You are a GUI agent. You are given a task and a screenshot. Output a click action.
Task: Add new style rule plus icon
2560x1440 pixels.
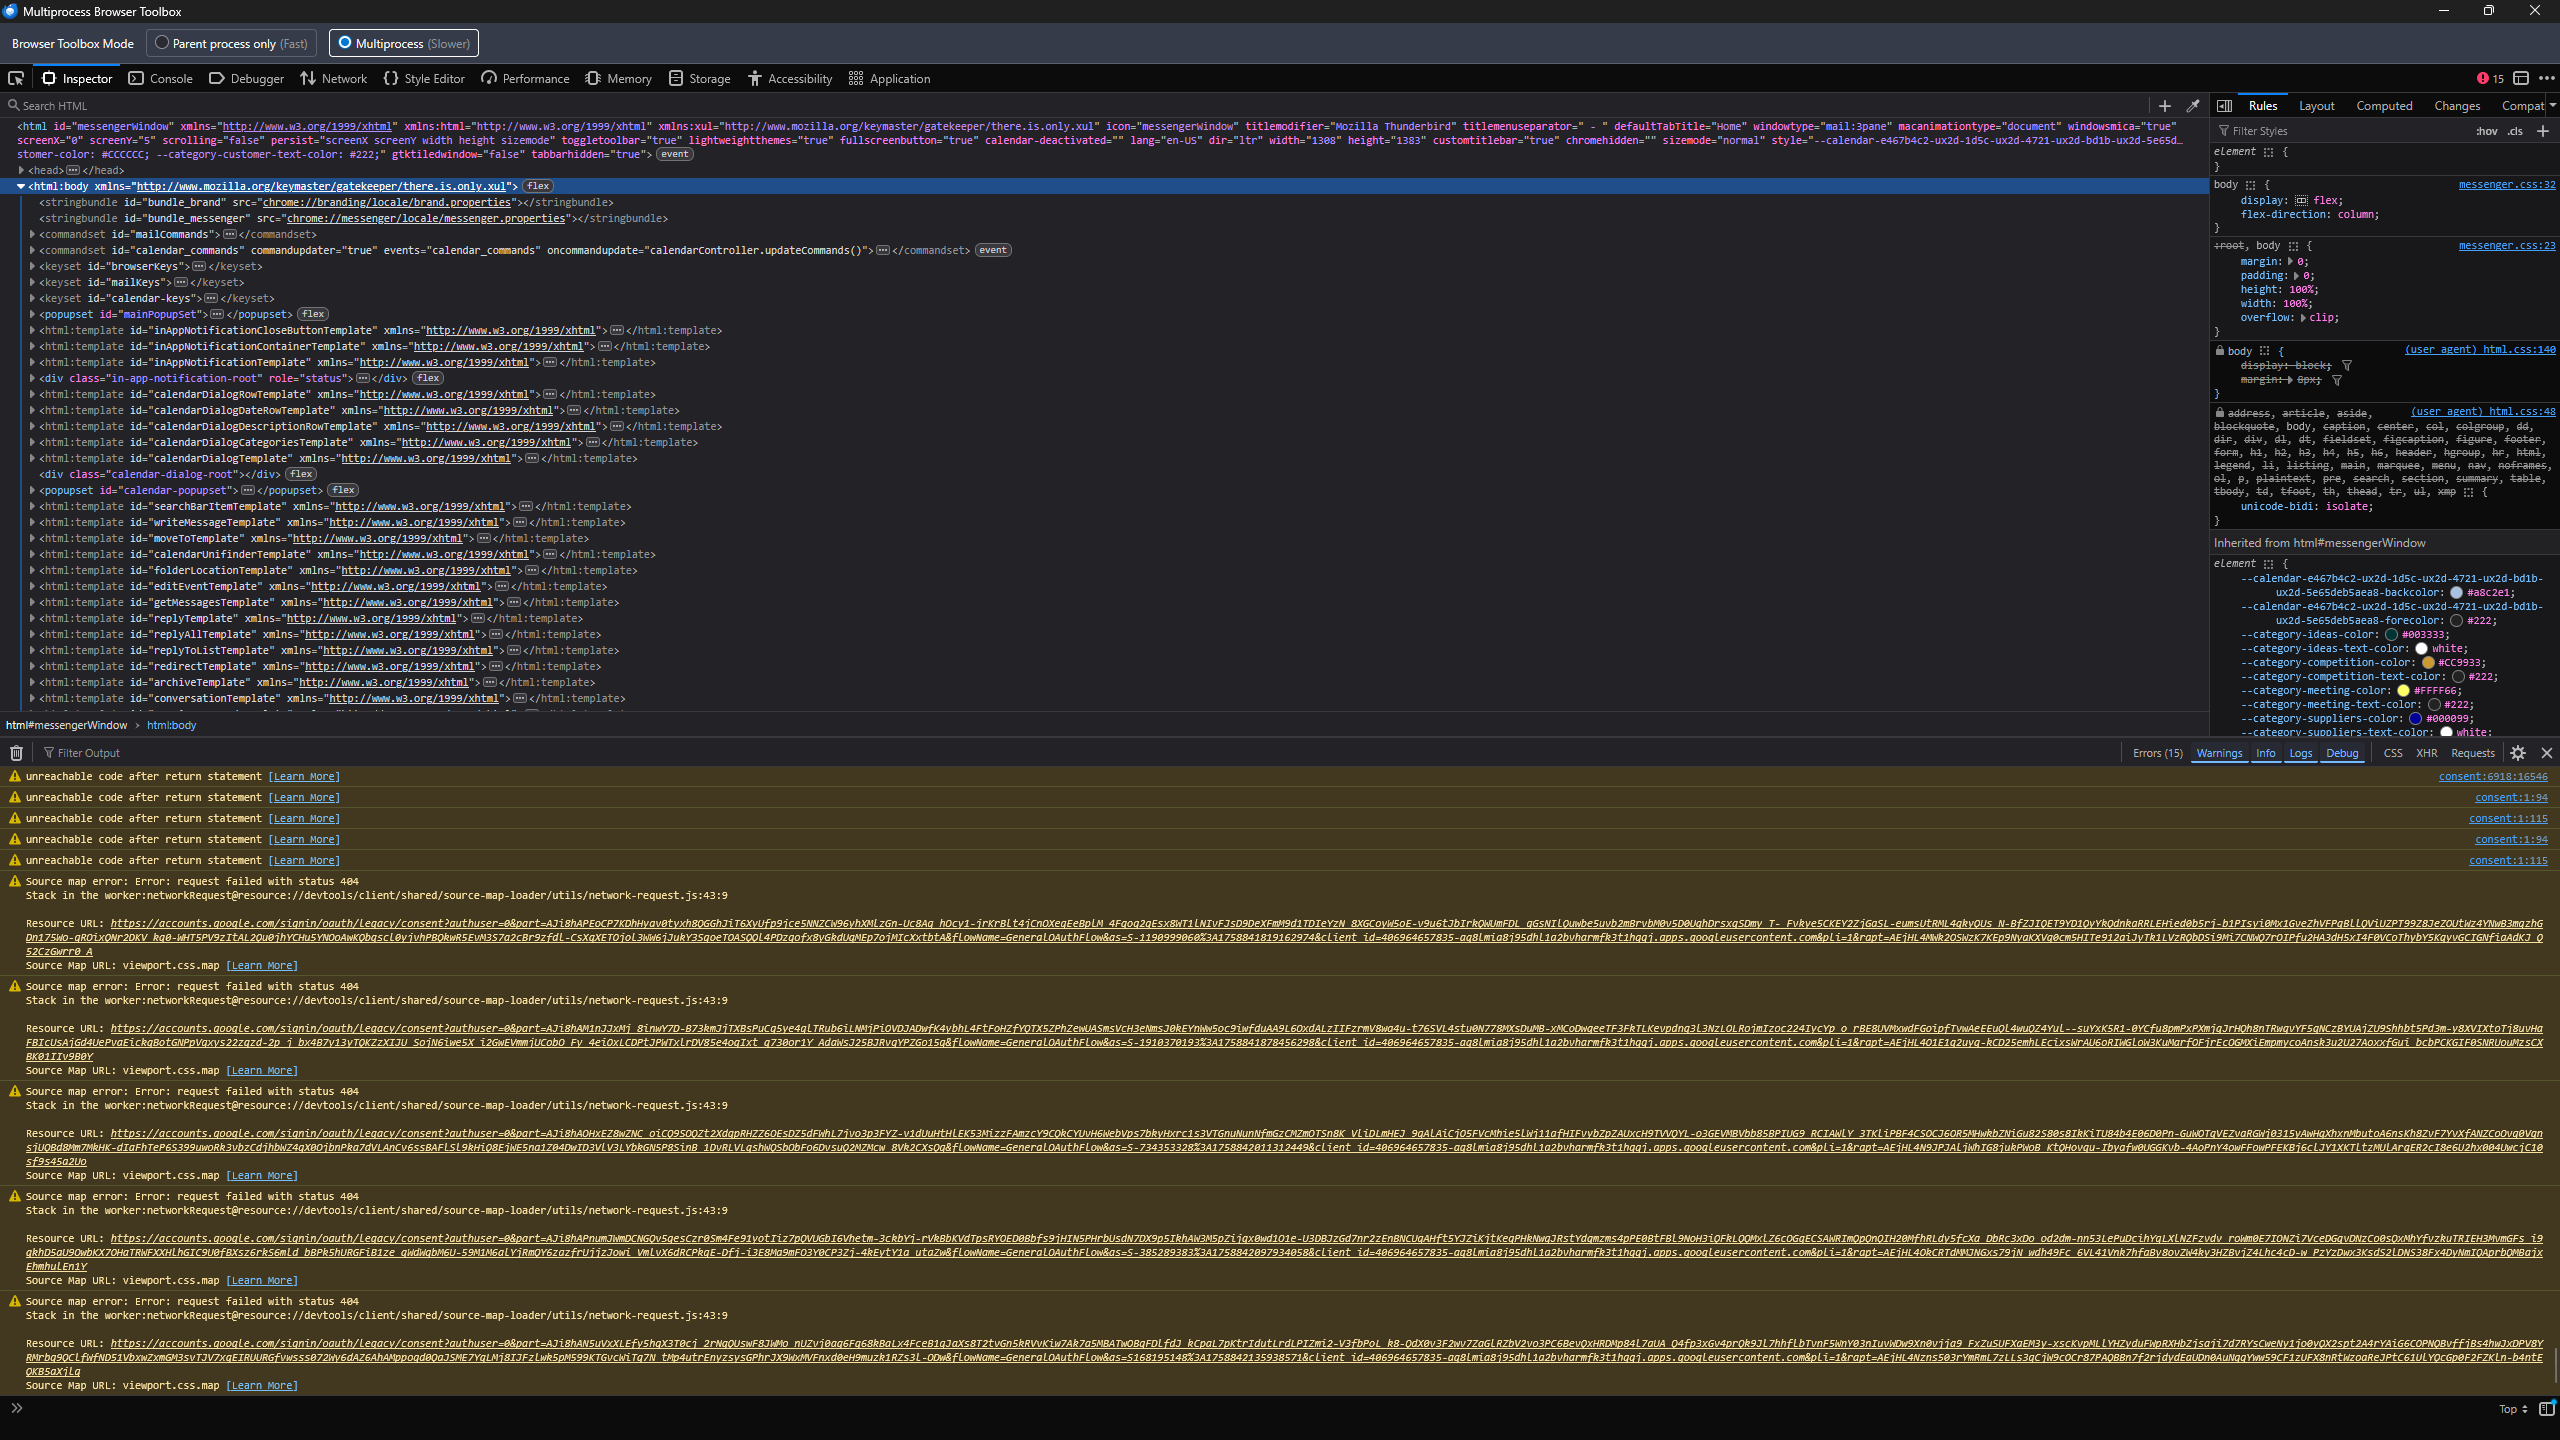2543,131
